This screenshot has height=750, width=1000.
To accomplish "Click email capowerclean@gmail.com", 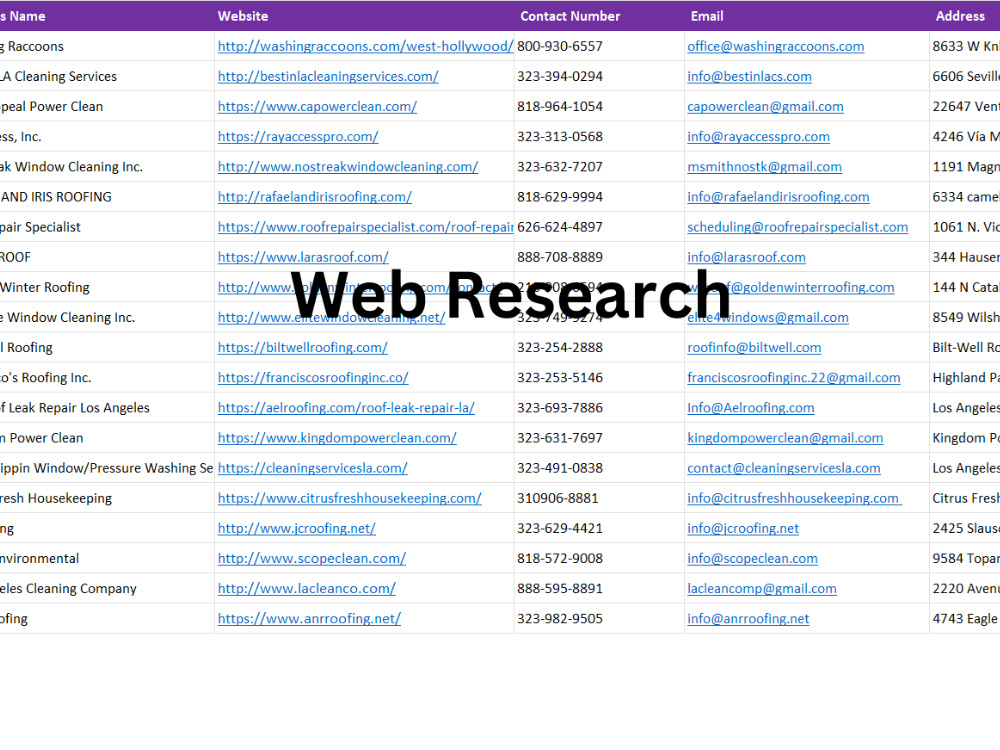I will coord(765,107).
